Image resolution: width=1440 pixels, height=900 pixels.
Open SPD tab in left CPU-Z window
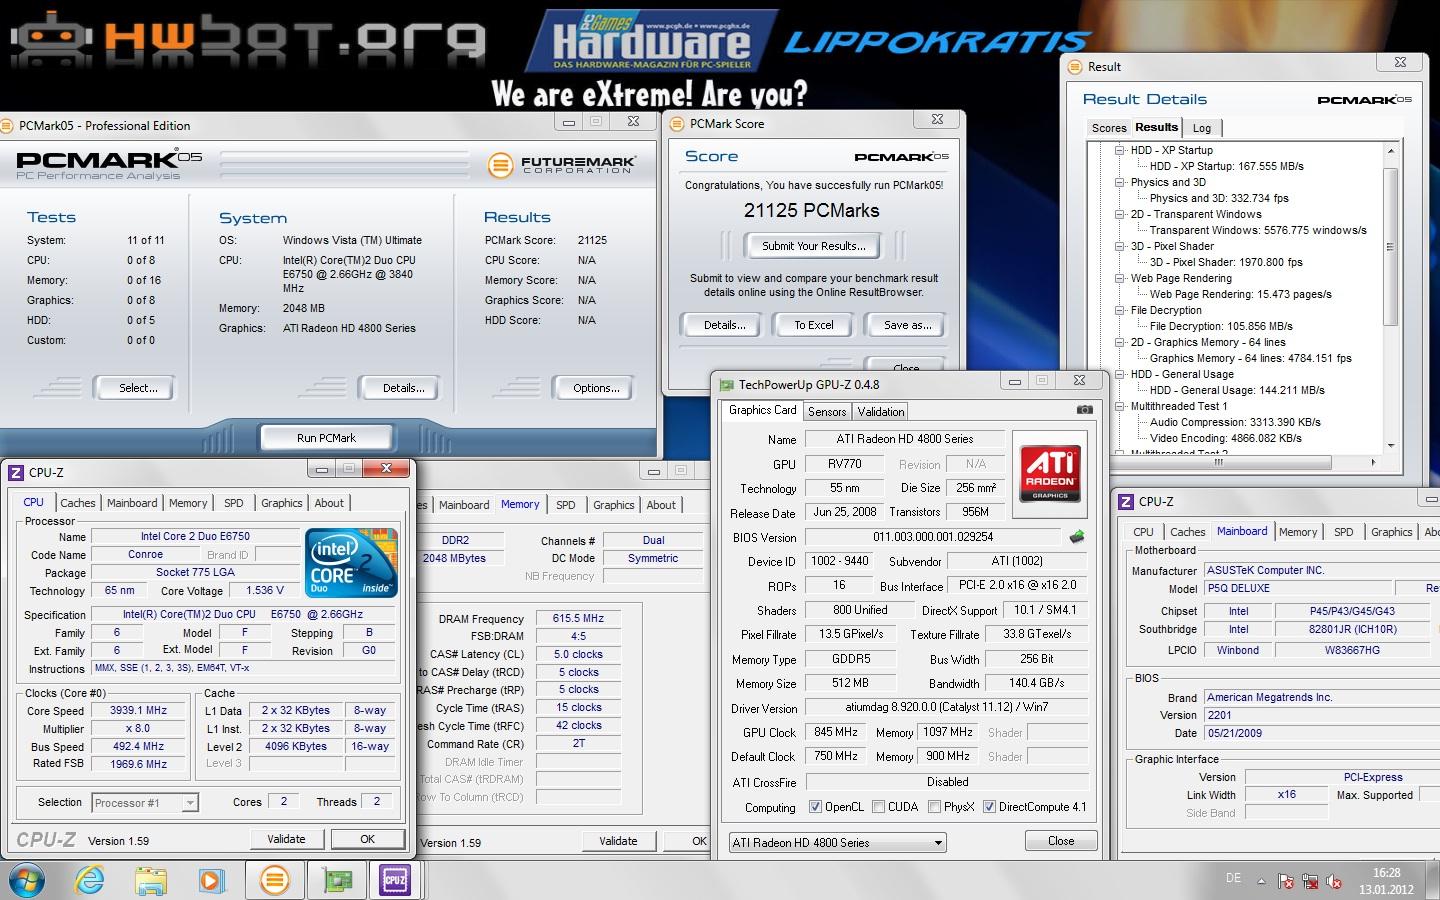point(234,503)
